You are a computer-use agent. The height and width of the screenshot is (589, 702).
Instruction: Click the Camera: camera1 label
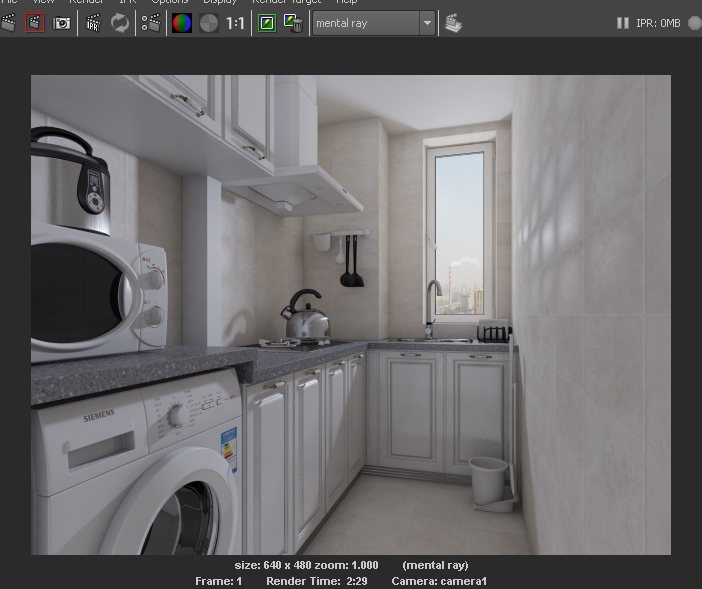[x=439, y=581]
